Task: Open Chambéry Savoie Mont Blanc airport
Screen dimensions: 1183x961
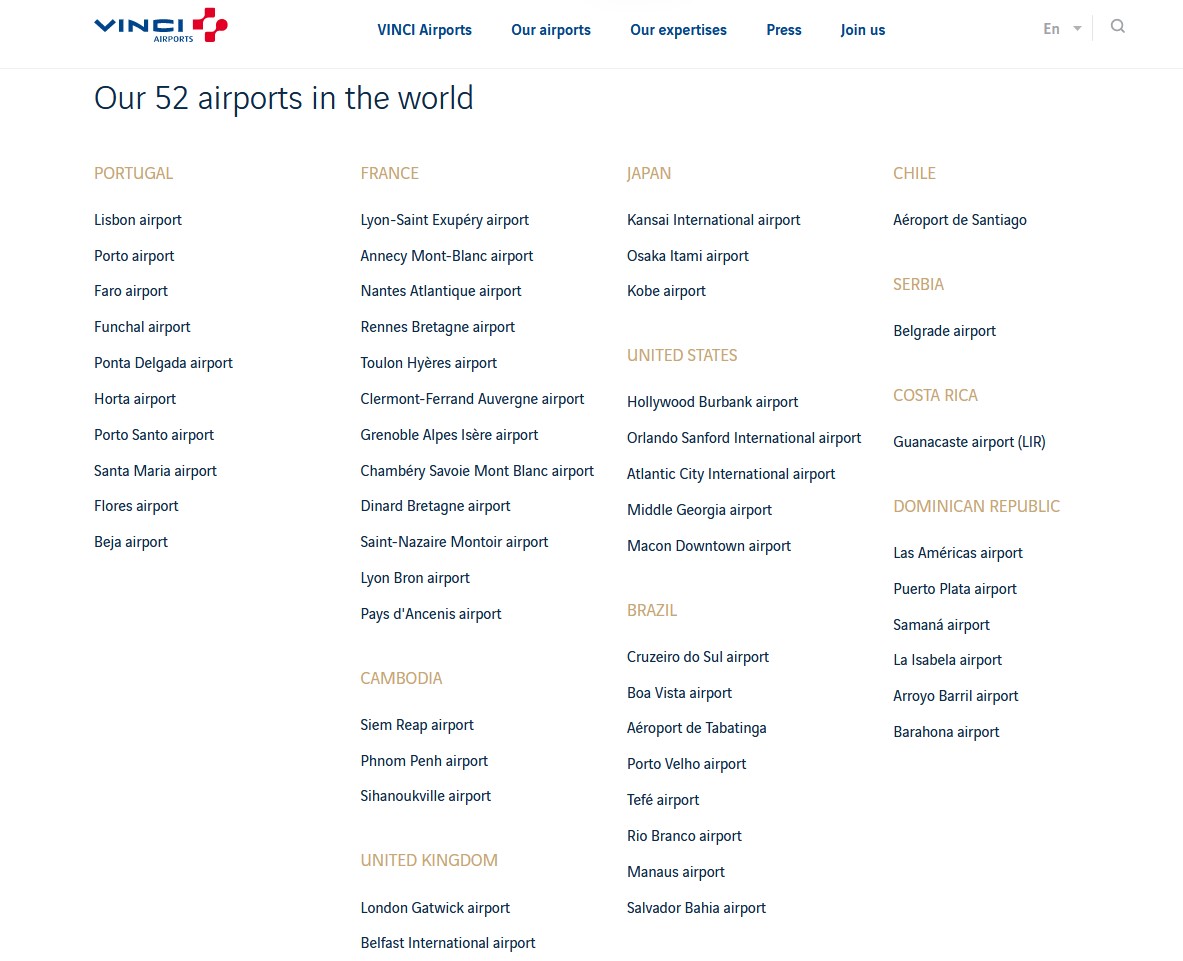Action: (x=478, y=471)
